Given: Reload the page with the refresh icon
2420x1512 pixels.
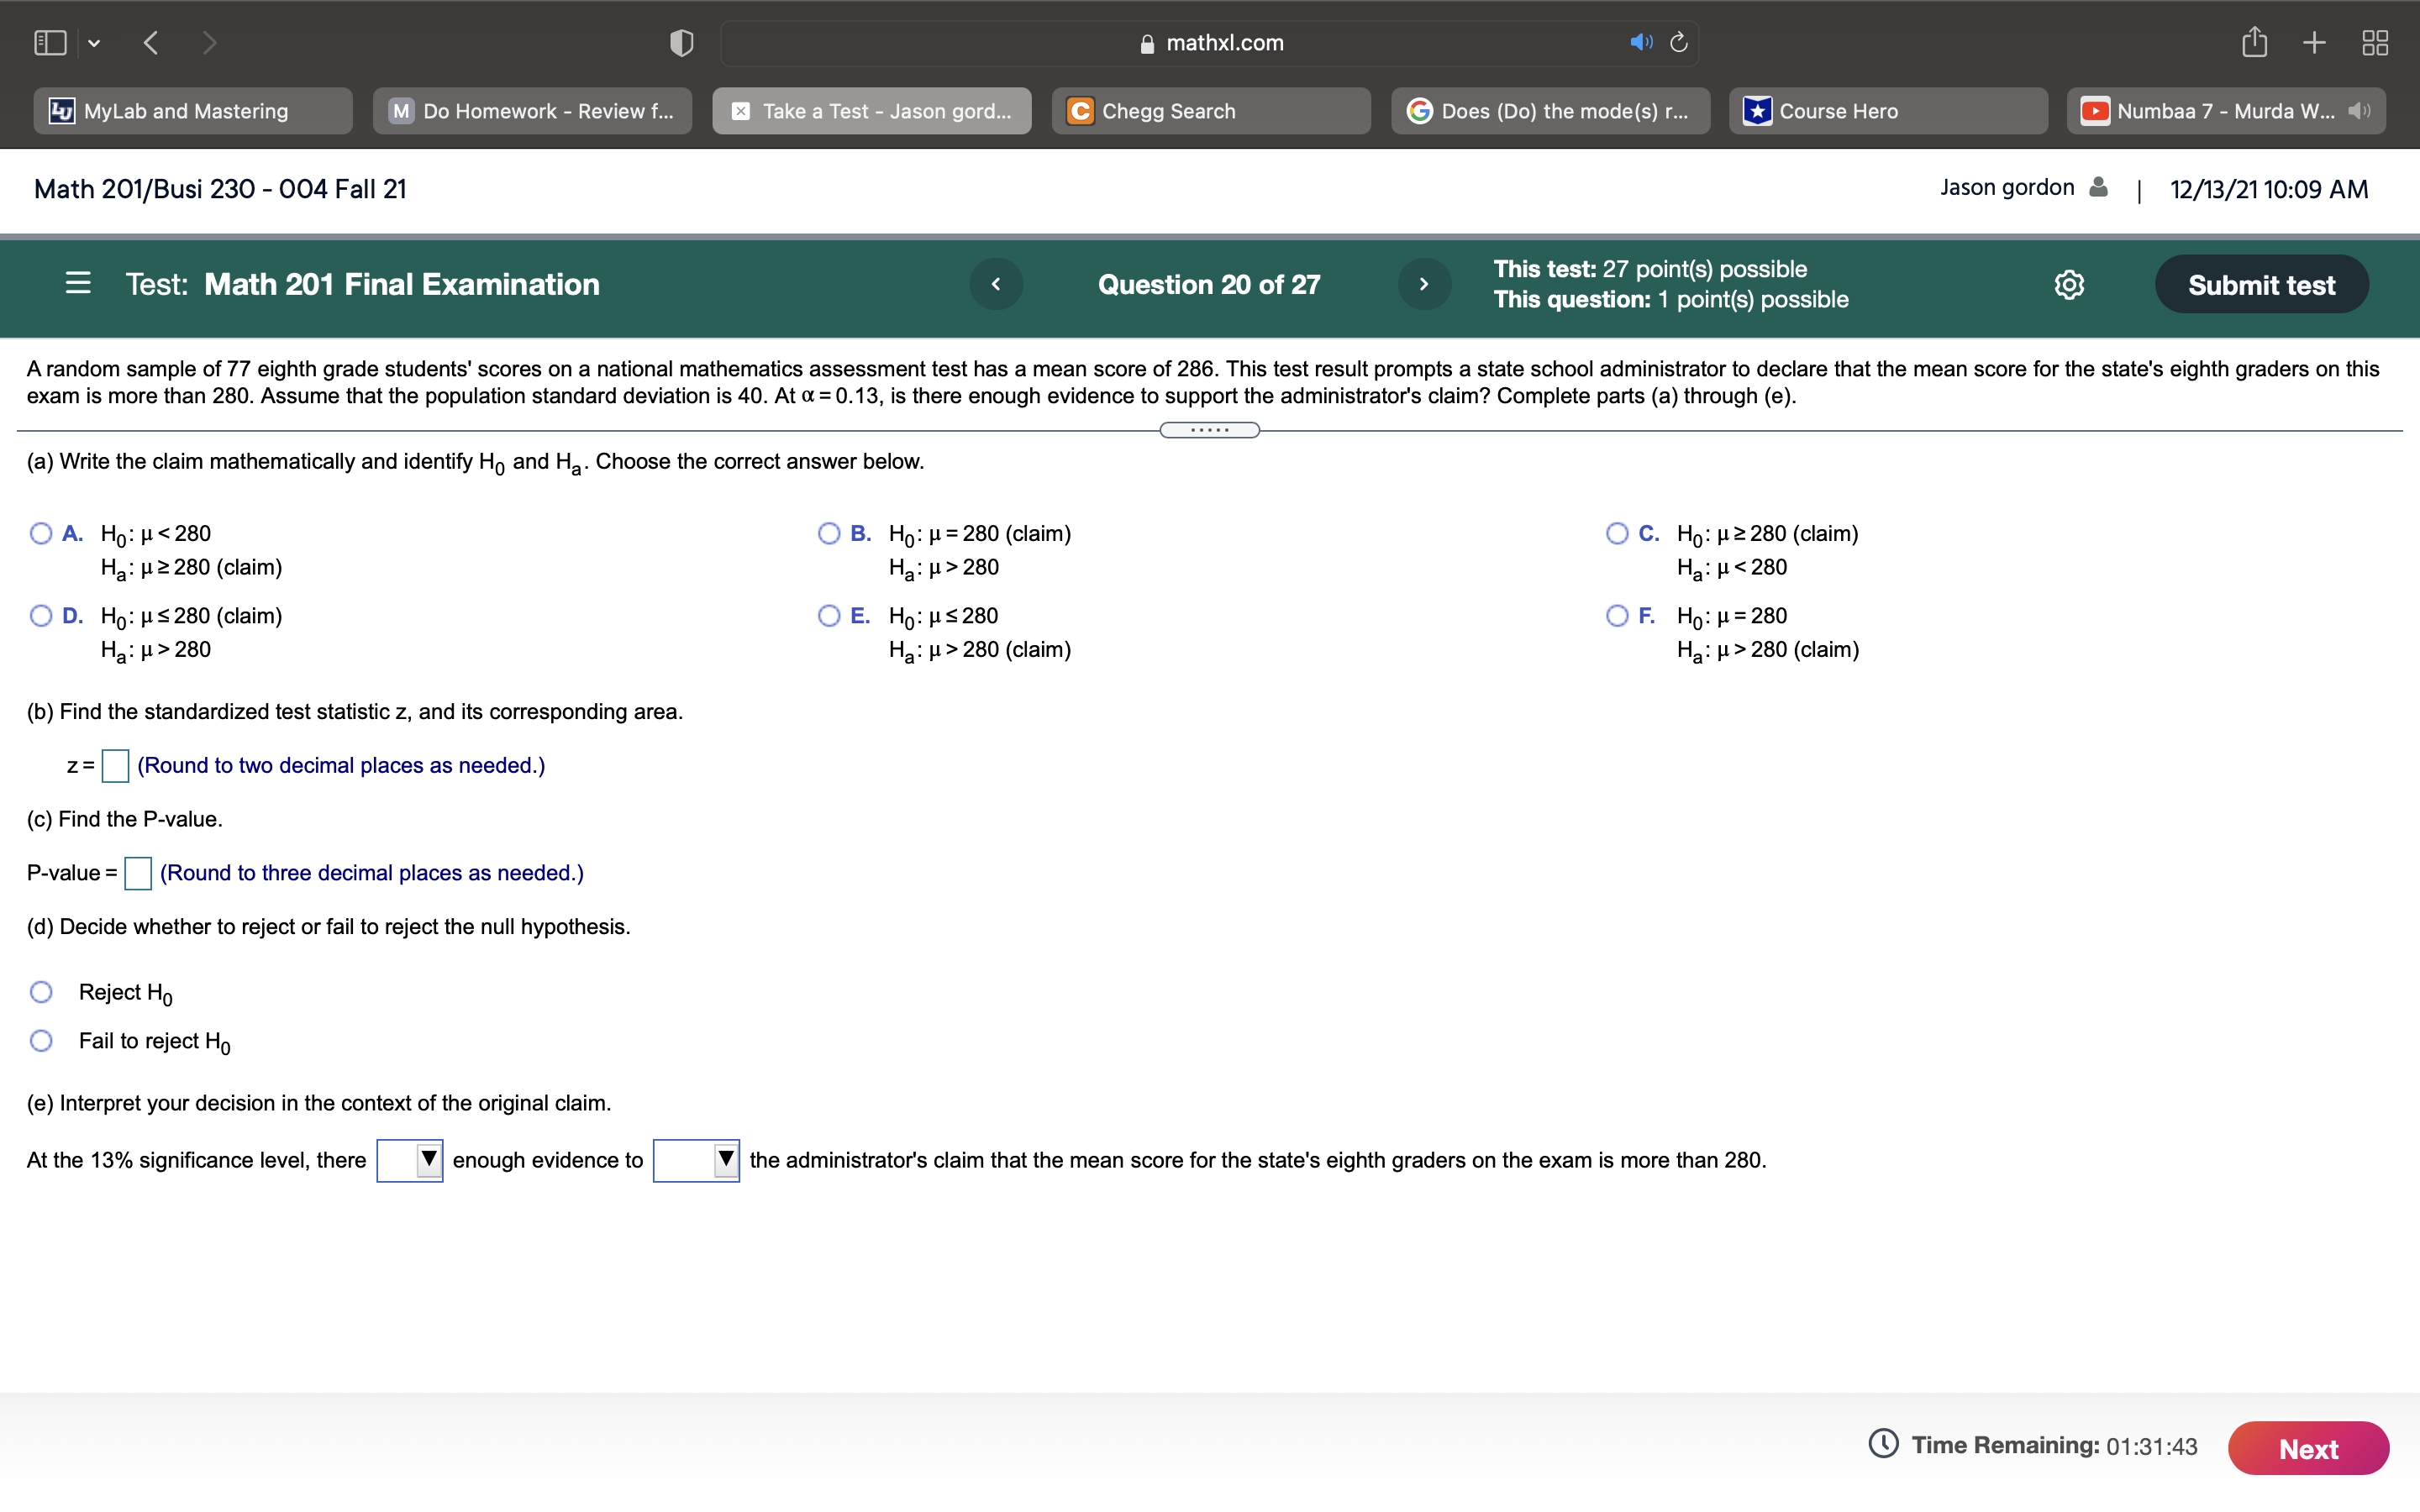Looking at the screenshot, I should tap(1676, 42).
